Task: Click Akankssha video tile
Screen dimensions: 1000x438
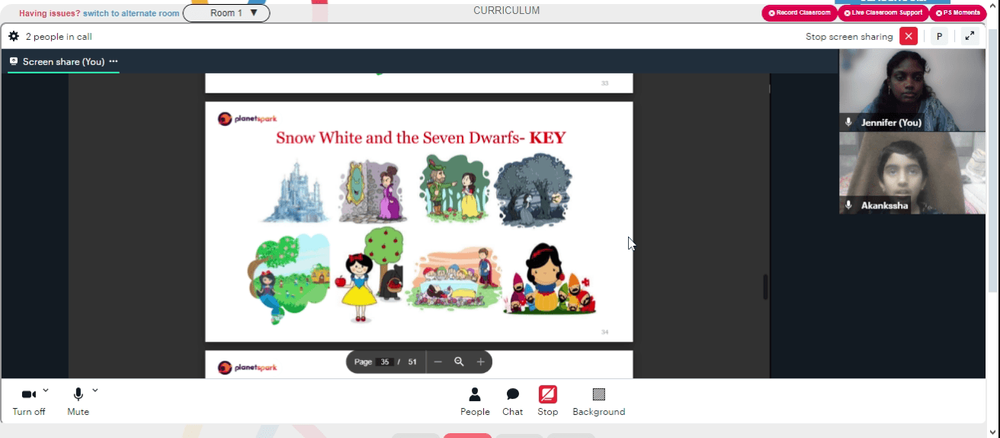Action: point(912,173)
